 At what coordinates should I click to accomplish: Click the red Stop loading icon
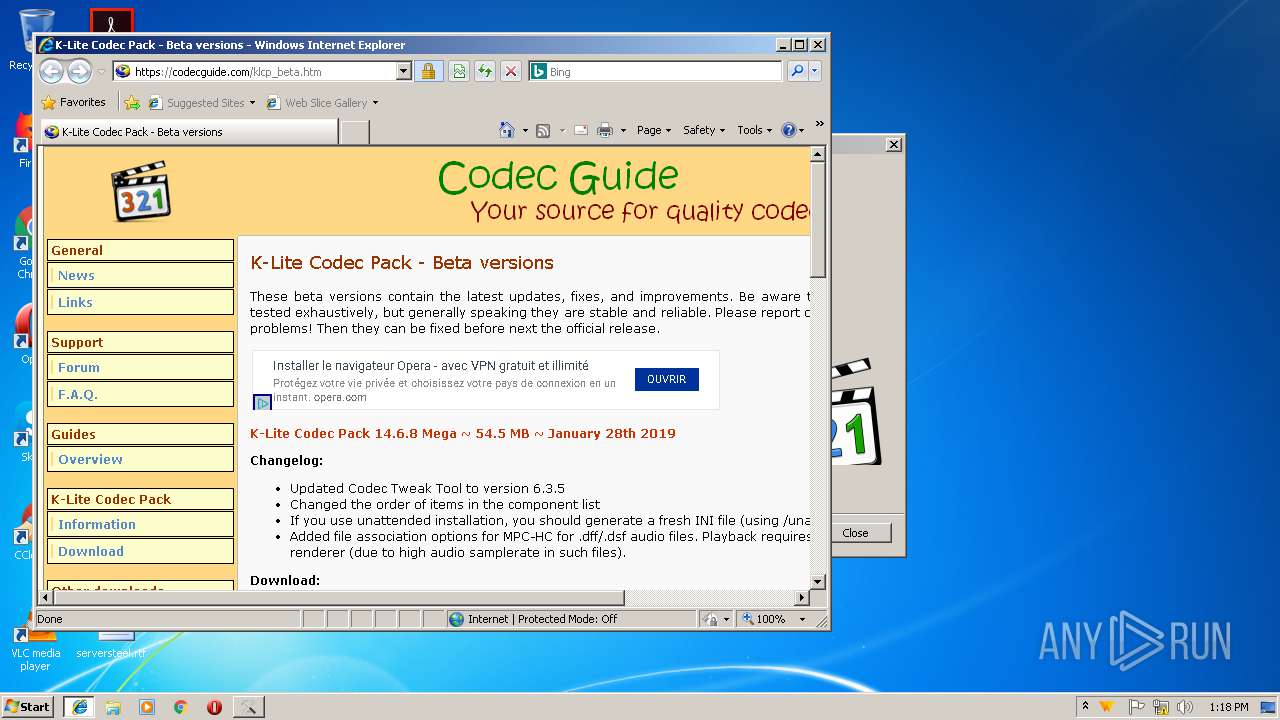pos(511,71)
